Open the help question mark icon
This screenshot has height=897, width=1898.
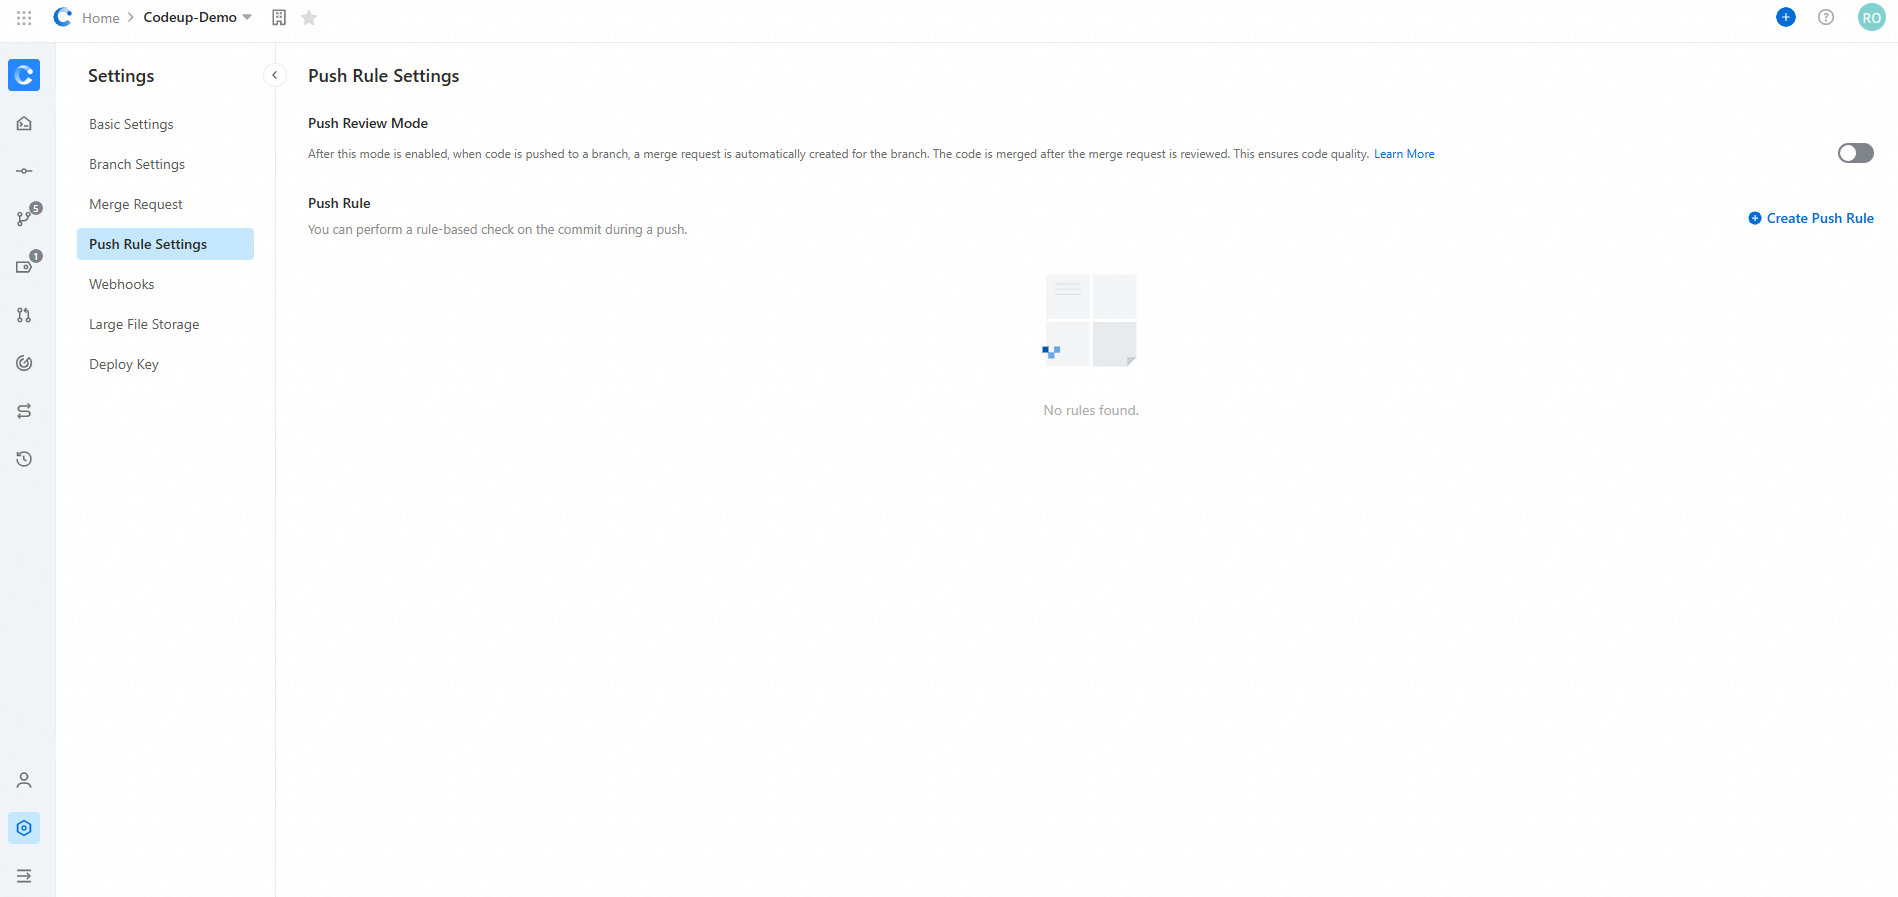point(1826,17)
